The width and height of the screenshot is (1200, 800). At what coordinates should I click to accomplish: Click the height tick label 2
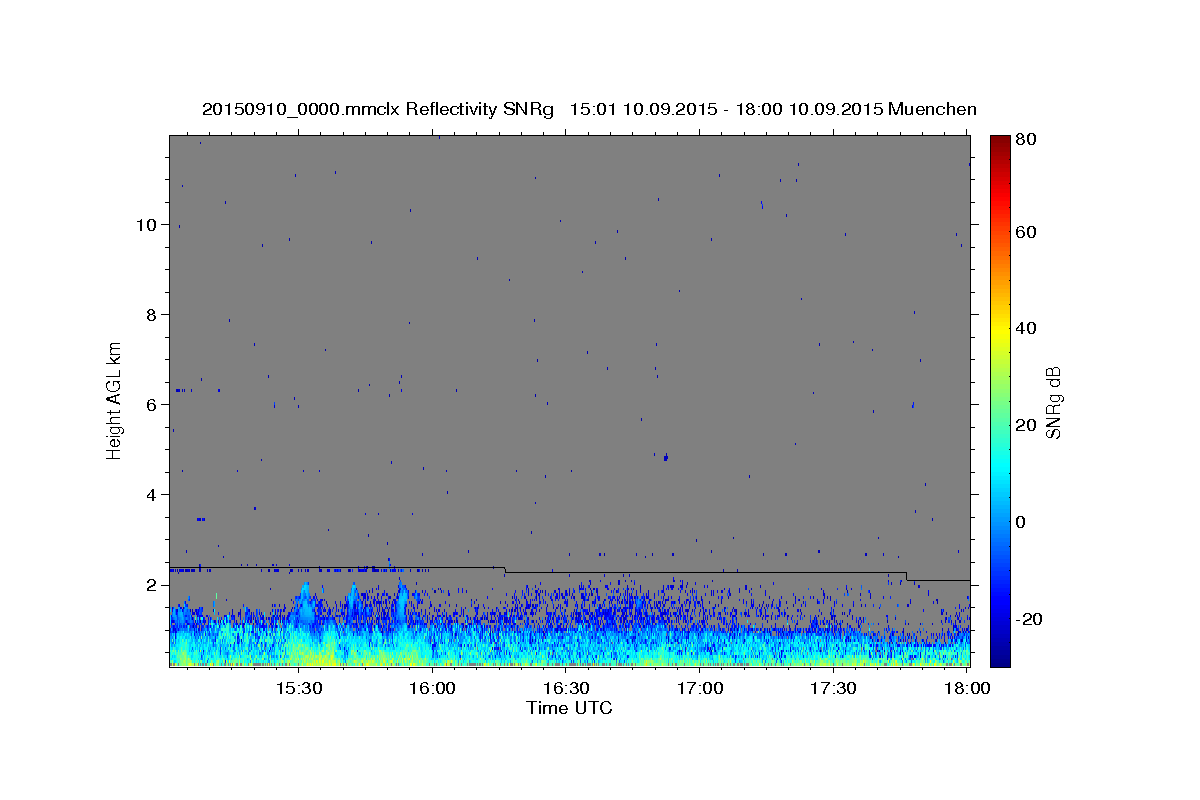pyautogui.click(x=152, y=585)
